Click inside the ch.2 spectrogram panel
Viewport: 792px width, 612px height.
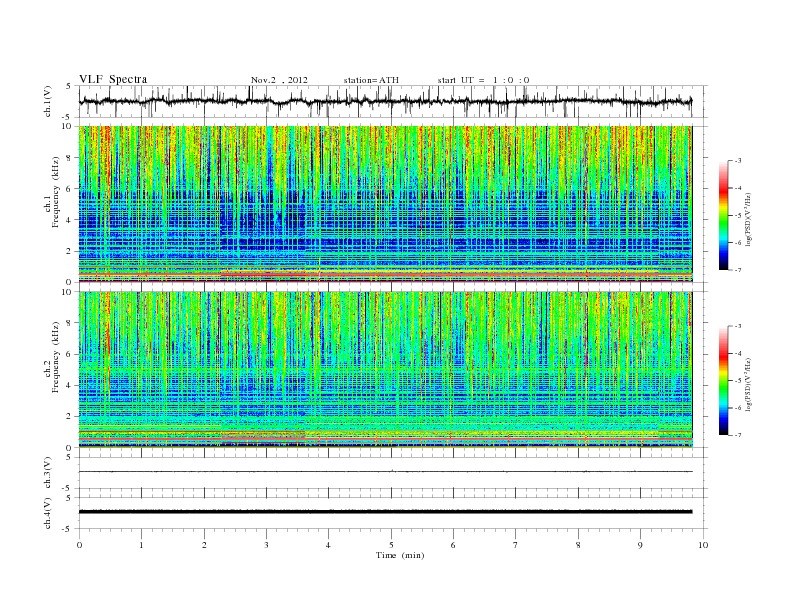point(385,370)
